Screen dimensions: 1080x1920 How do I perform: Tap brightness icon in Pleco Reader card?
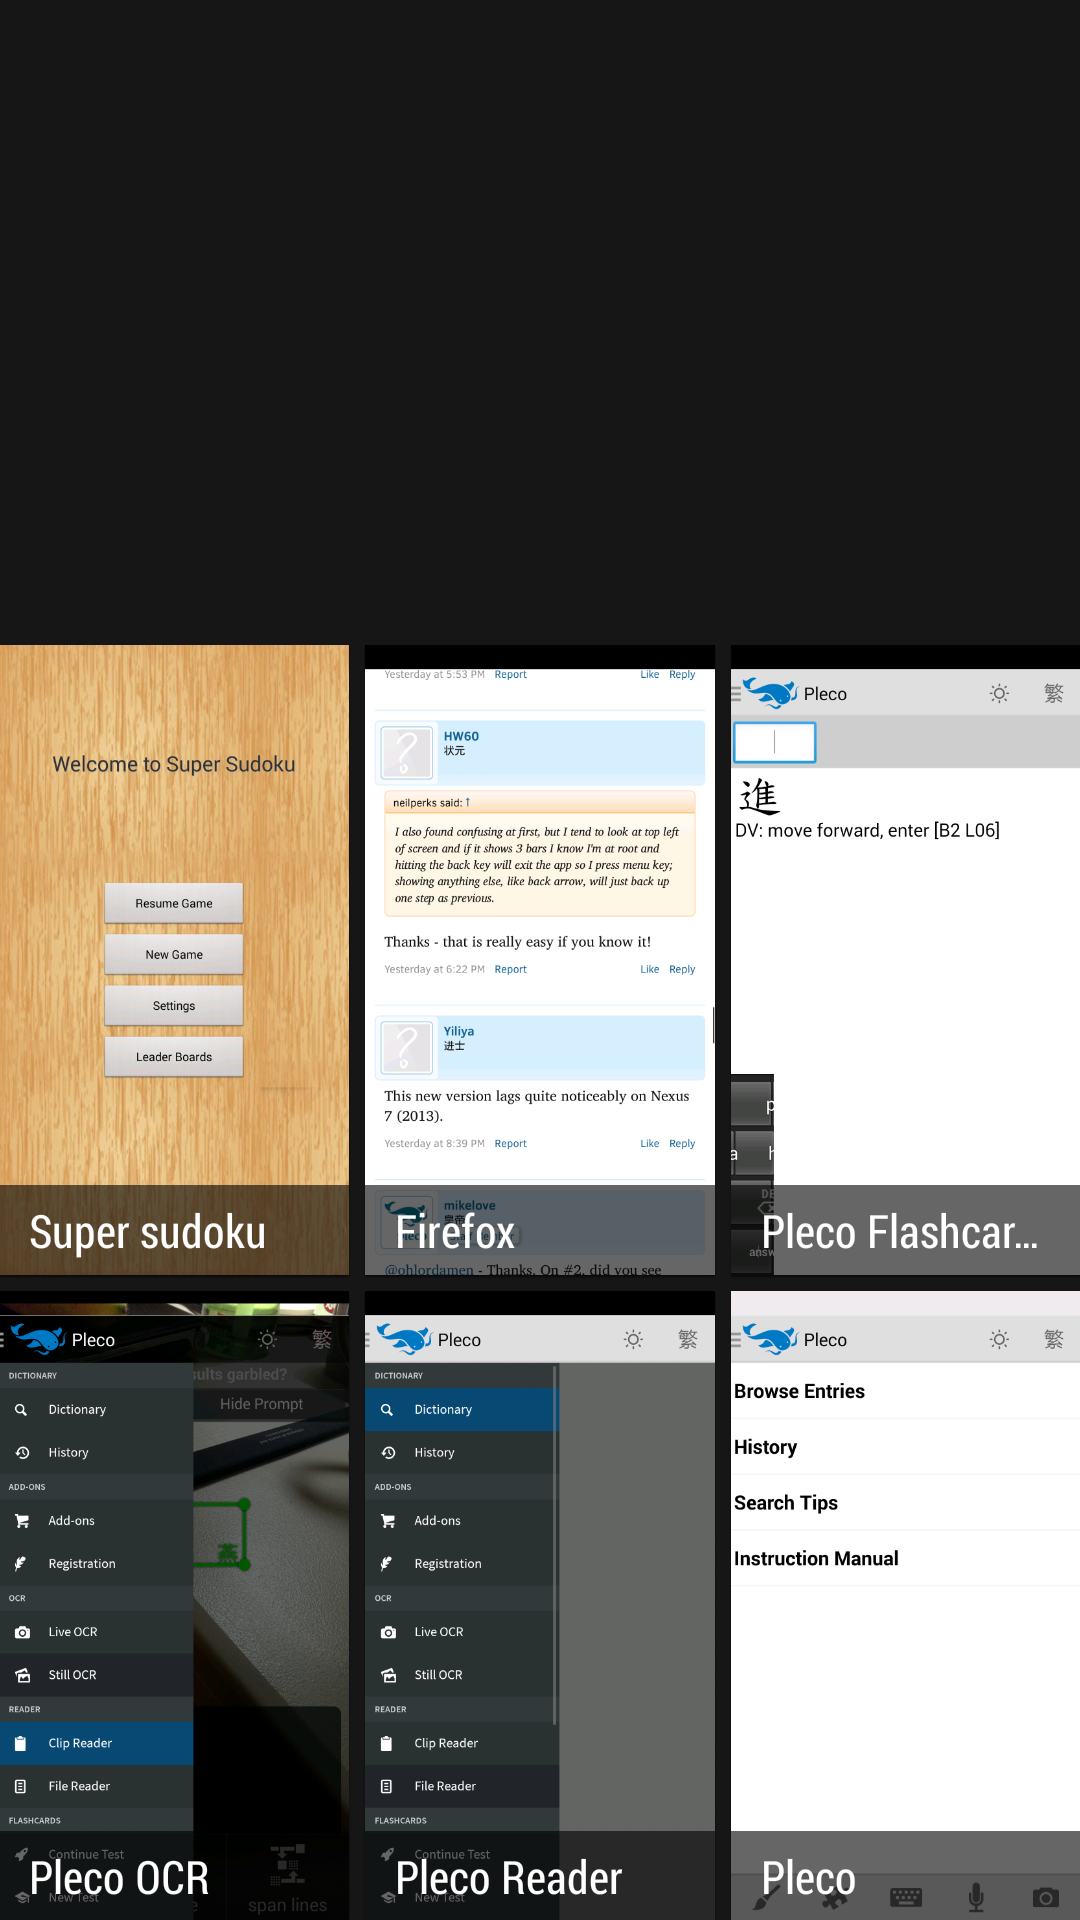pyautogui.click(x=633, y=1339)
